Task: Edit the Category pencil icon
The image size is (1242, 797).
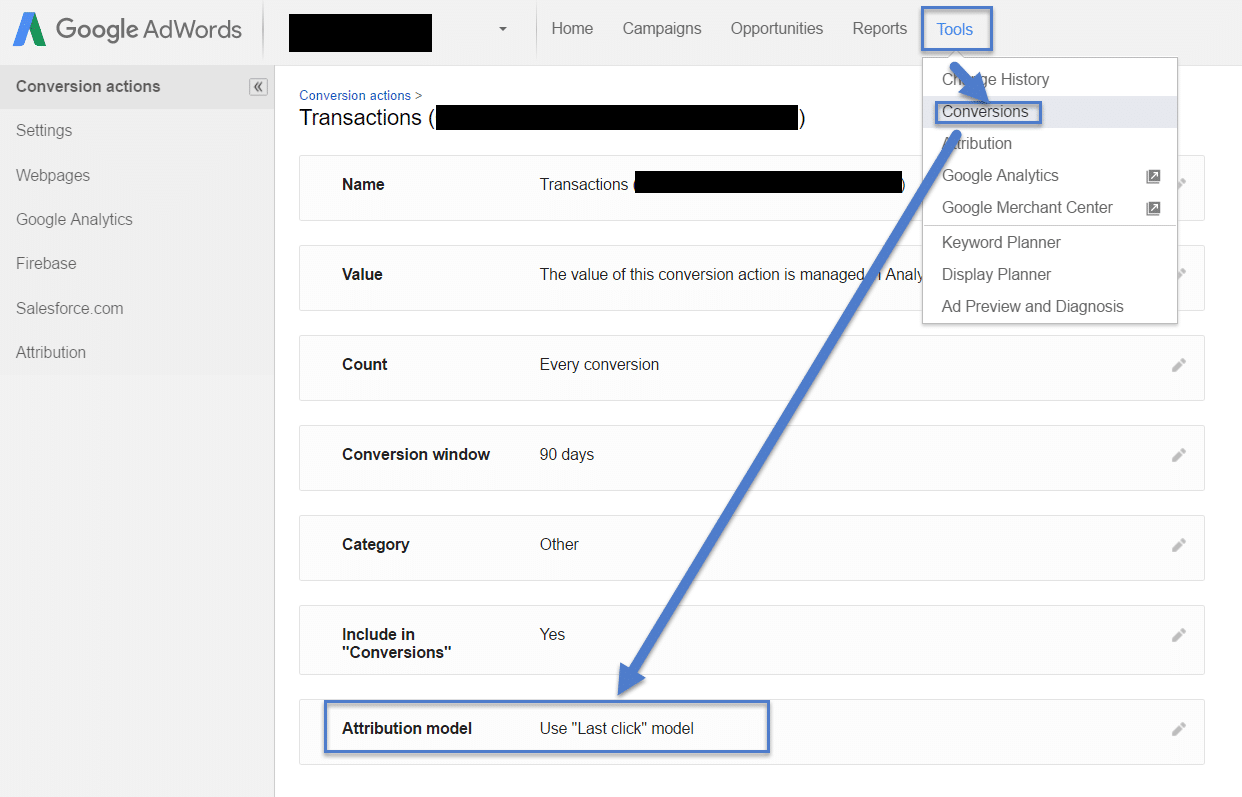Action: pyautogui.click(x=1179, y=545)
